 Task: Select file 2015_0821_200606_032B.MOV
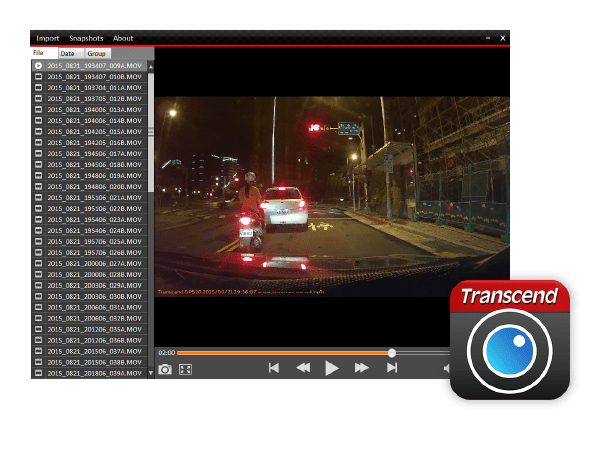tap(90, 318)
